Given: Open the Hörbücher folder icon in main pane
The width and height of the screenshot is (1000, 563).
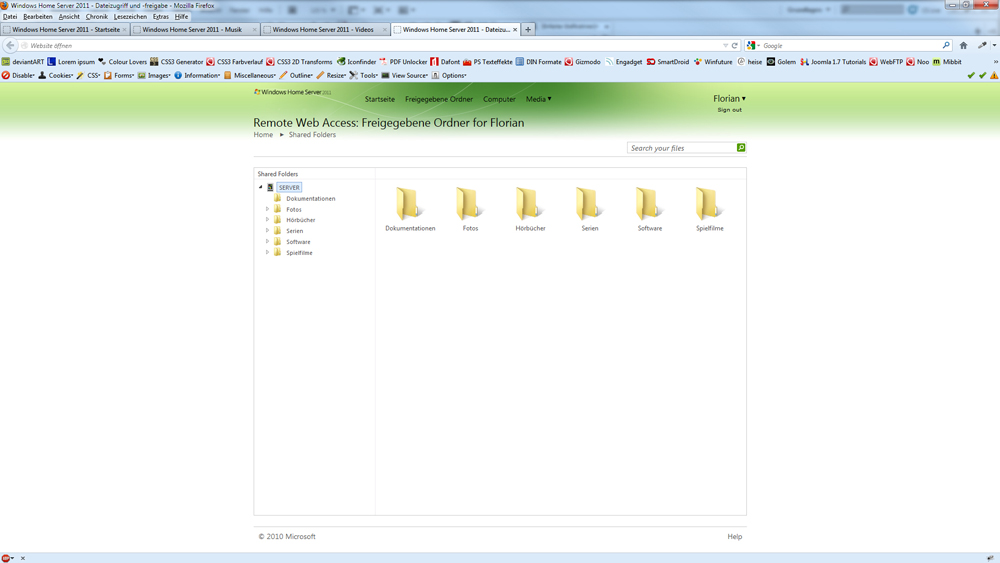Looking at the screenshot, I should (x=528, y=203).
